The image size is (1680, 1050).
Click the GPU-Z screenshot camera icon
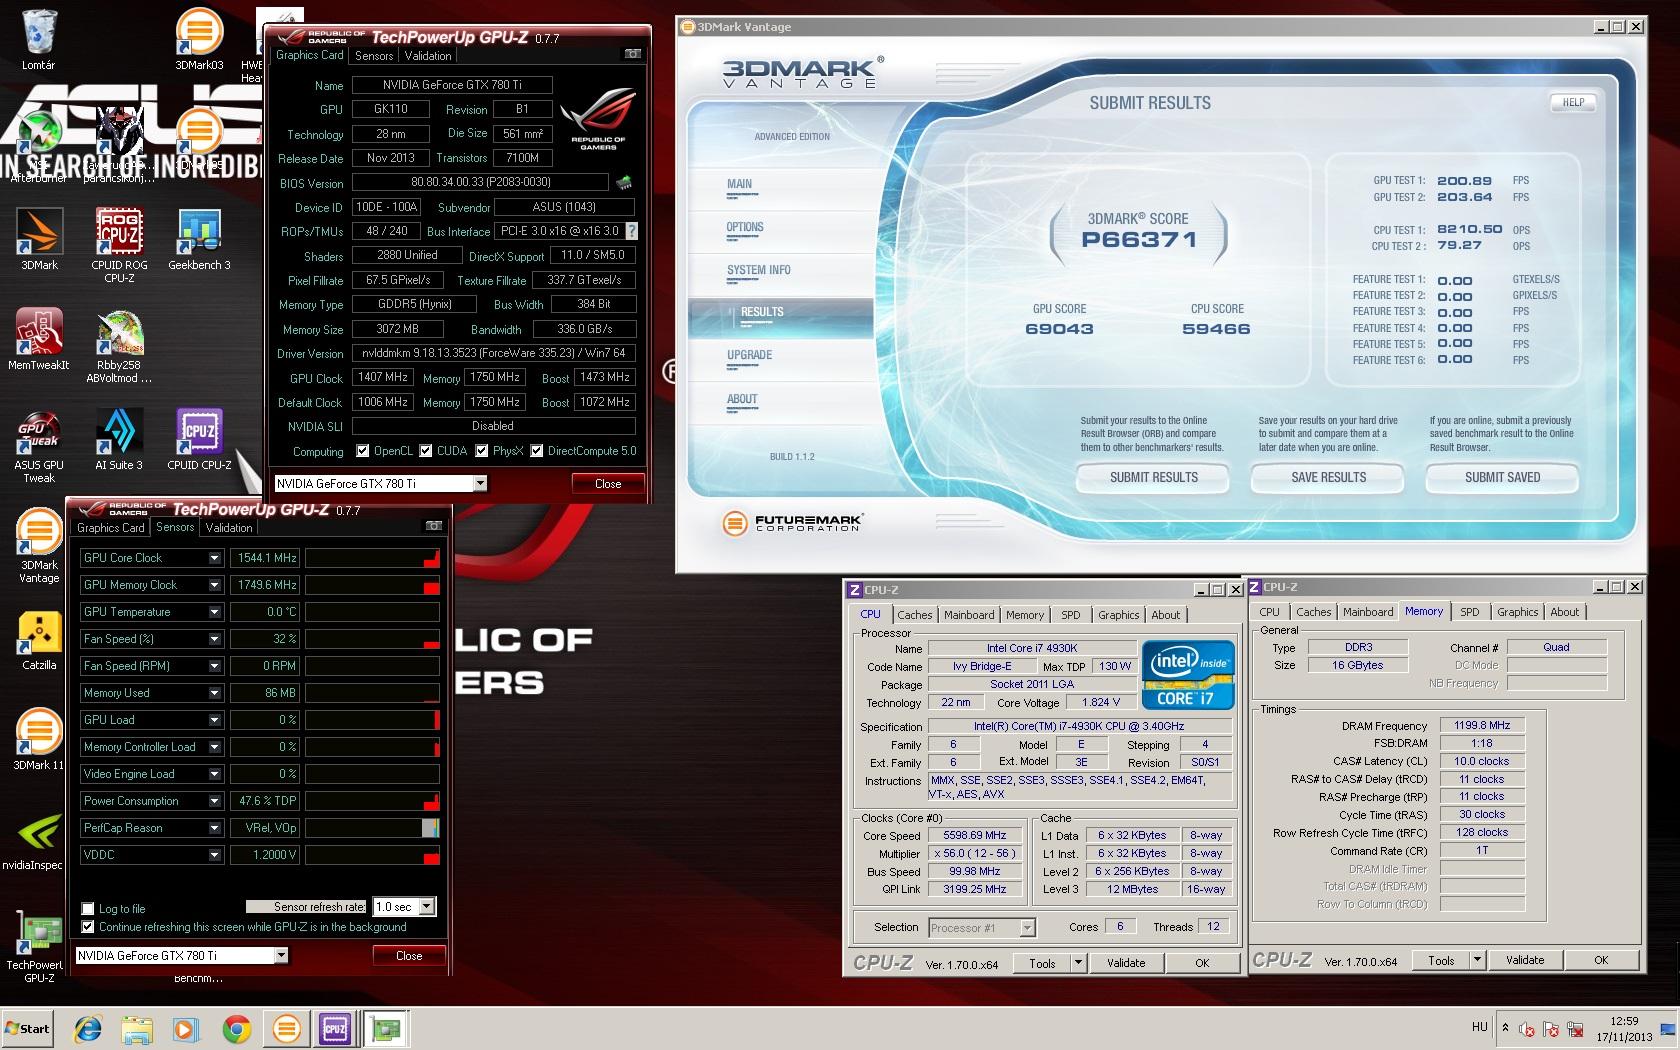632,54
